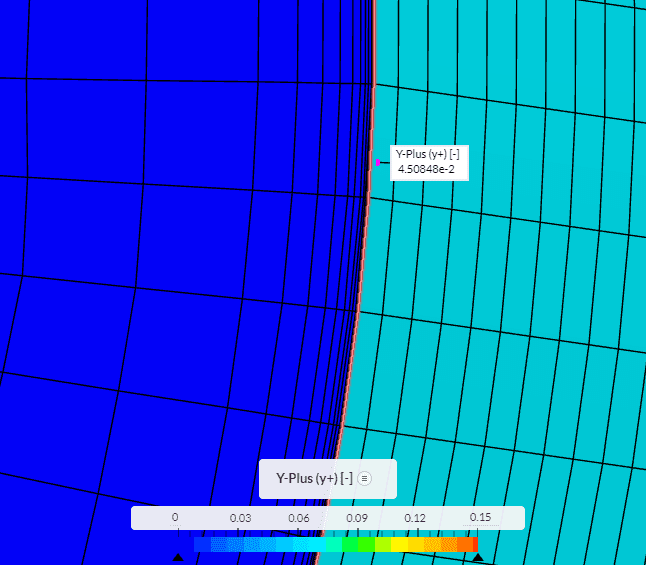The height and width of the screenshot is (565, 646).
Task: Select the left black minimum range triangle
Action: click(x=177, y=557)
